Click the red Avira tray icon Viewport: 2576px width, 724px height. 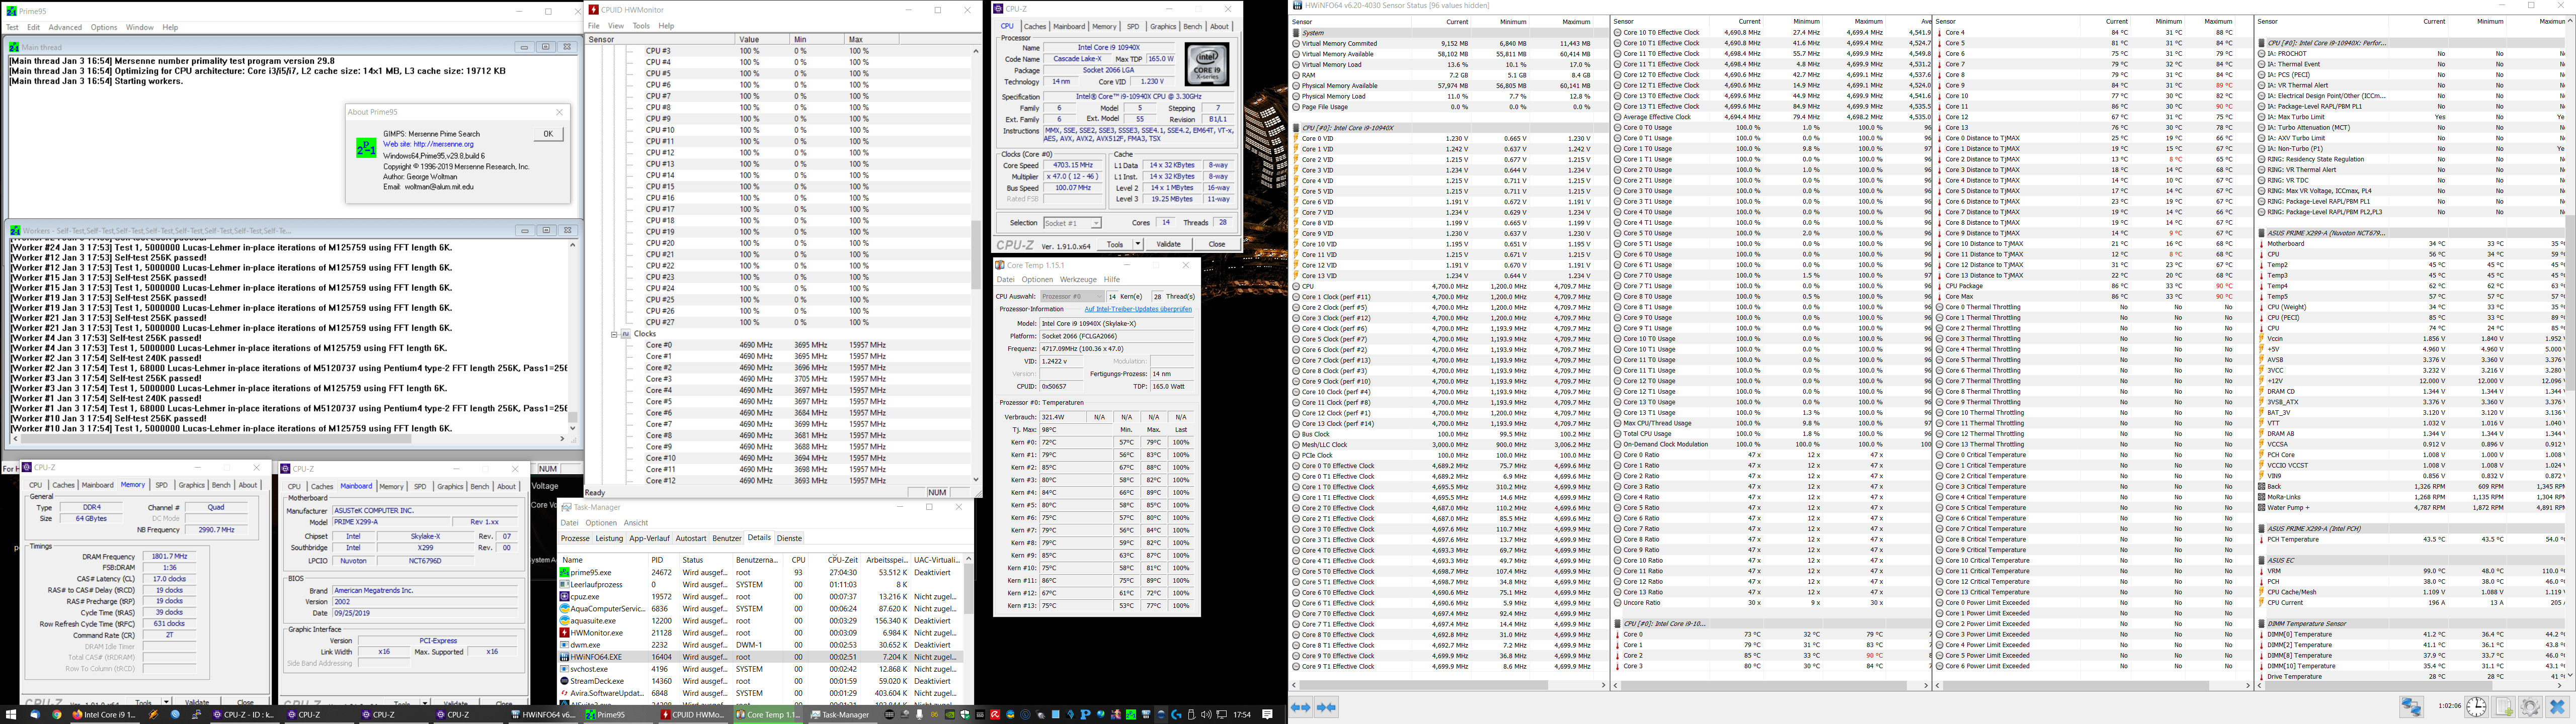[995, 714]
